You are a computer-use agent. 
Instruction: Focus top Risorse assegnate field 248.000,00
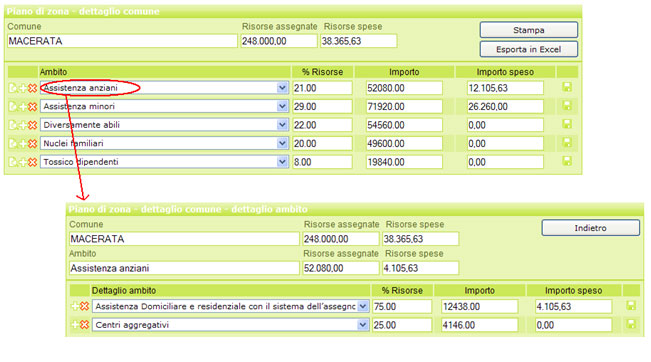click(279, 41)
